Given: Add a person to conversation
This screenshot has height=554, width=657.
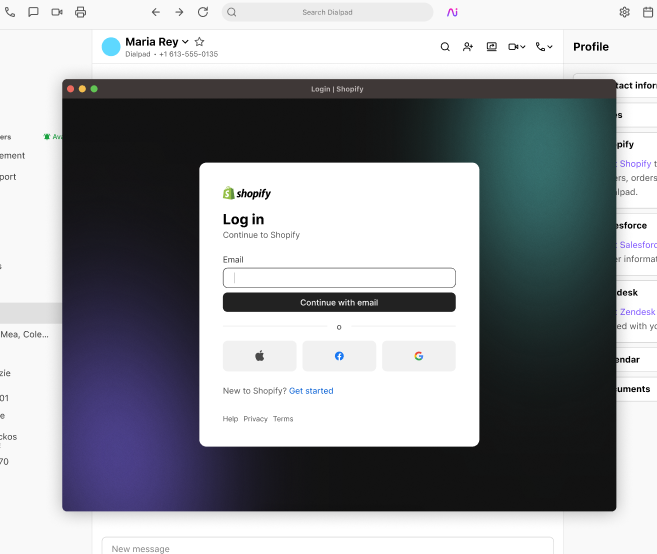Looking at the screenshot, I should point(468,47).
